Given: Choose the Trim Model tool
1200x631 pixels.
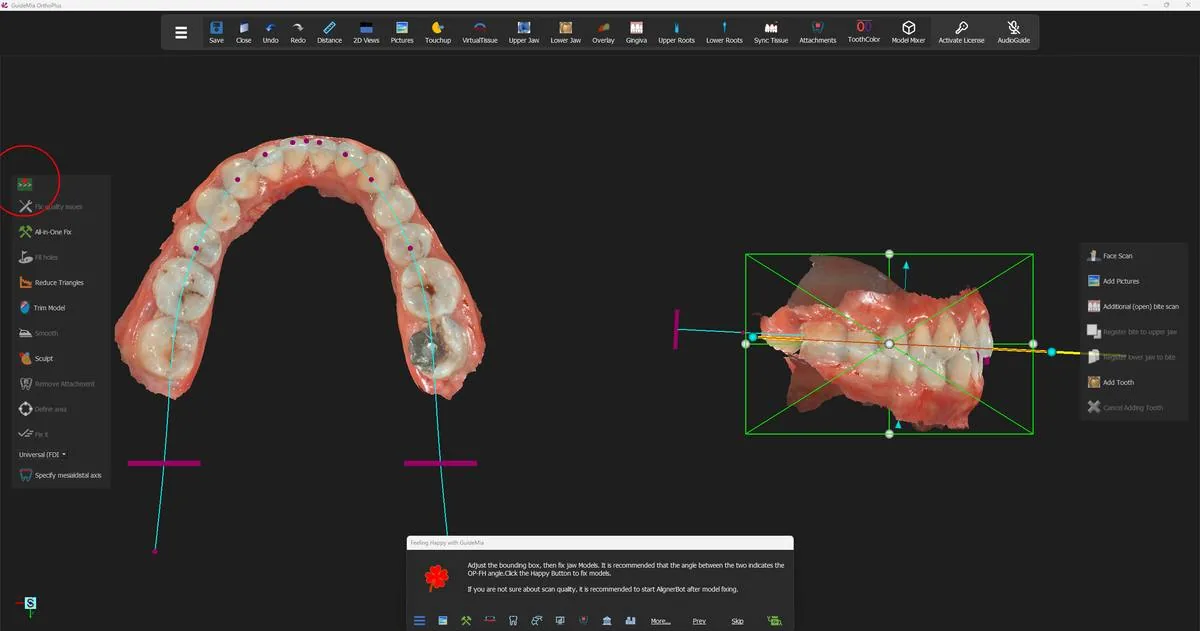Looking at the screenshot, I should click(x=42, y=308).
